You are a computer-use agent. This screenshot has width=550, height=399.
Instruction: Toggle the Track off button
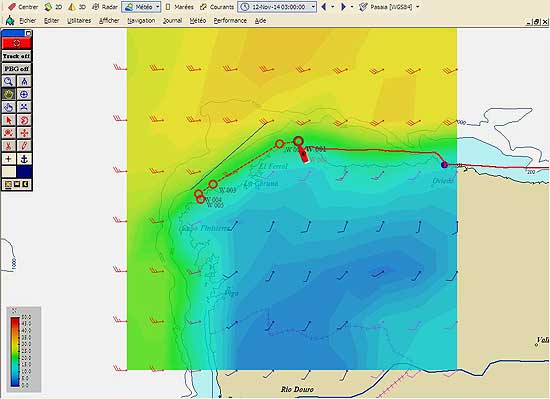16,56
